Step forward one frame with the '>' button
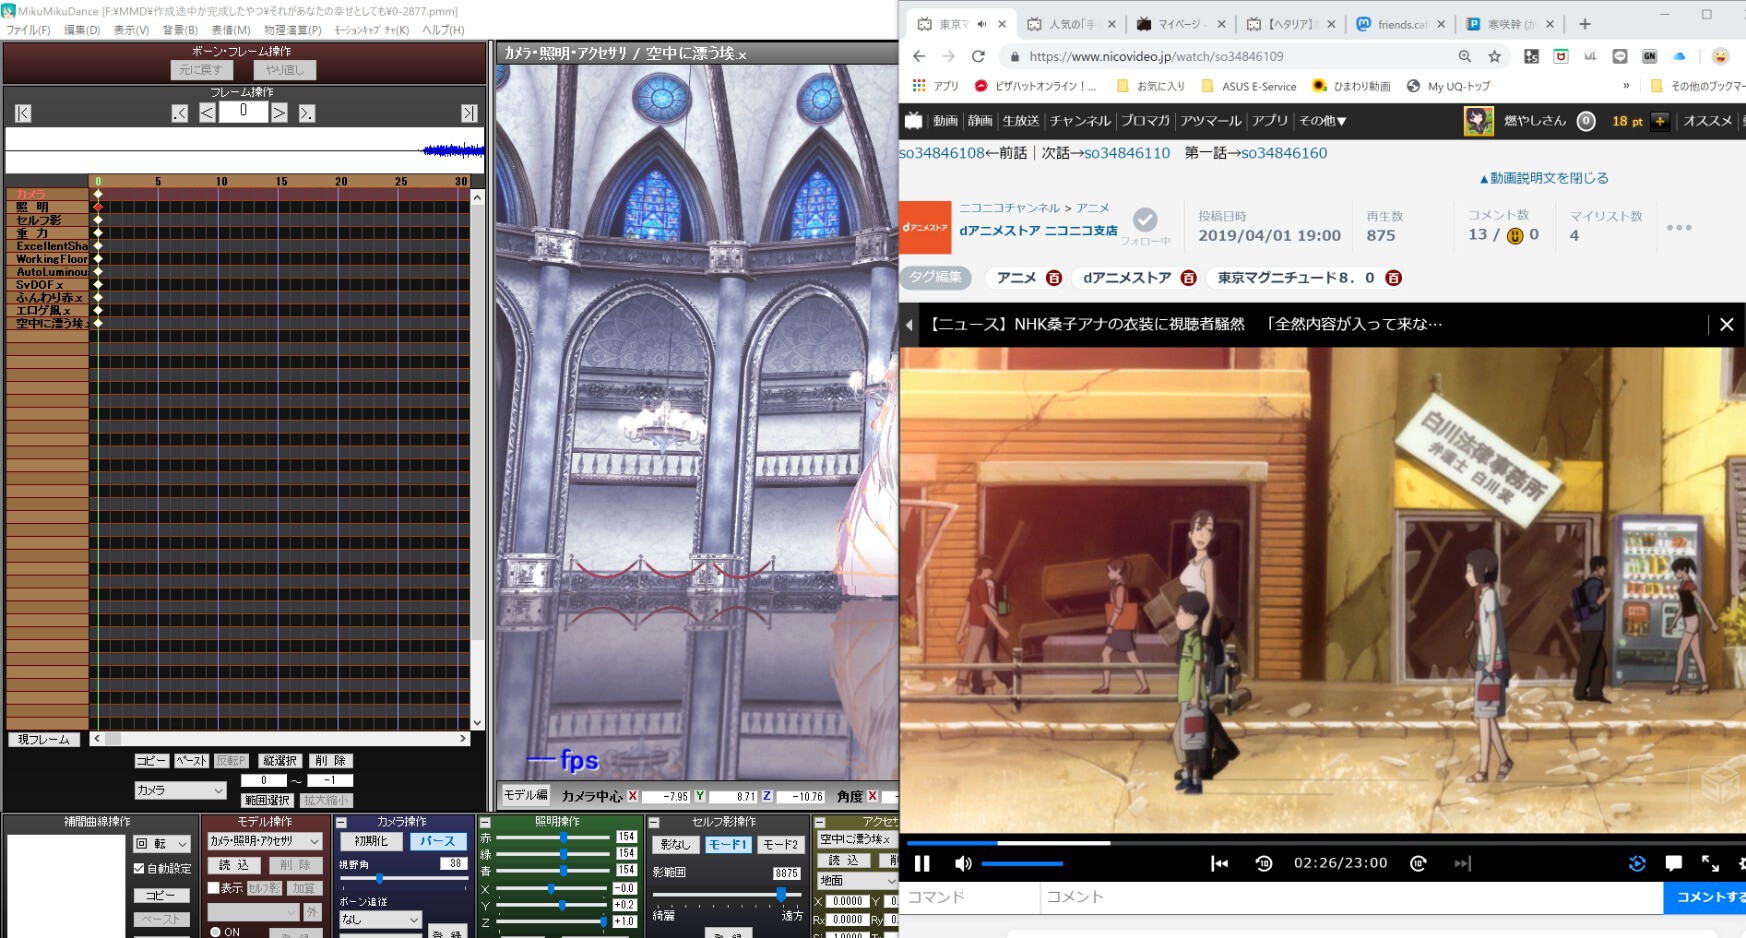 coord(280,114)
